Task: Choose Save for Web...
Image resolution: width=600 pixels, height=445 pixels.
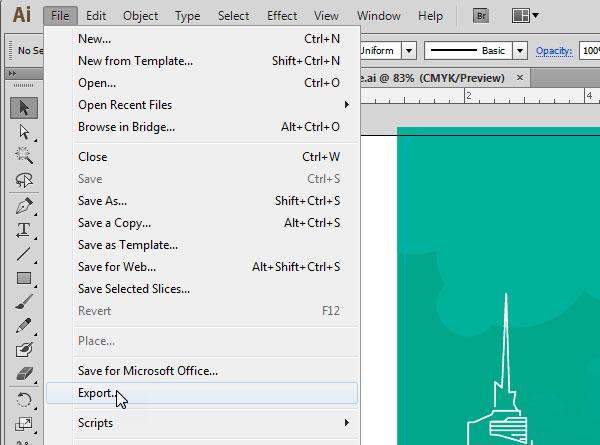Action: click(202, 267)
